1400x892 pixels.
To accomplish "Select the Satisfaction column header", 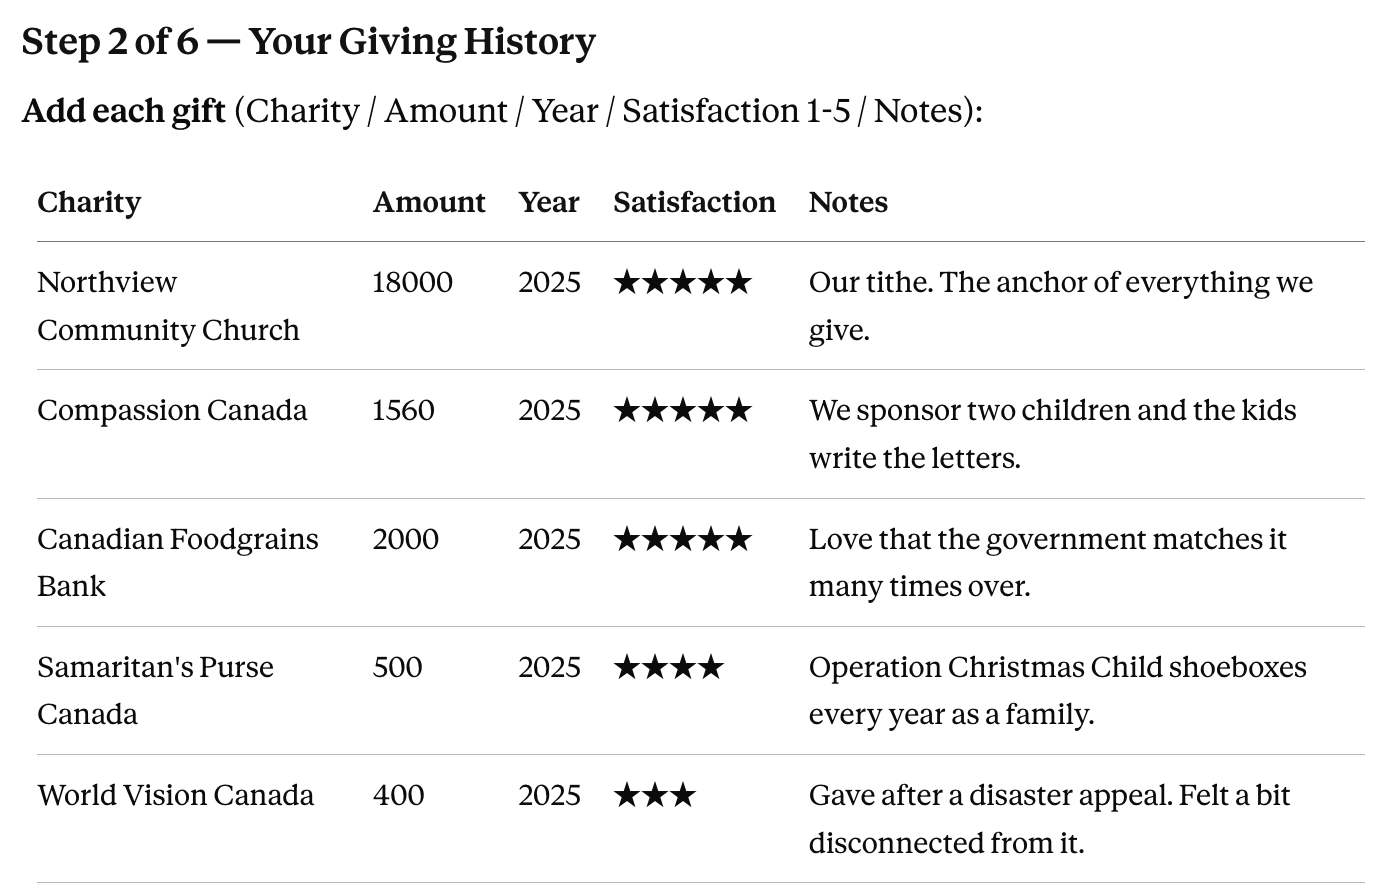I will [694, 203].
